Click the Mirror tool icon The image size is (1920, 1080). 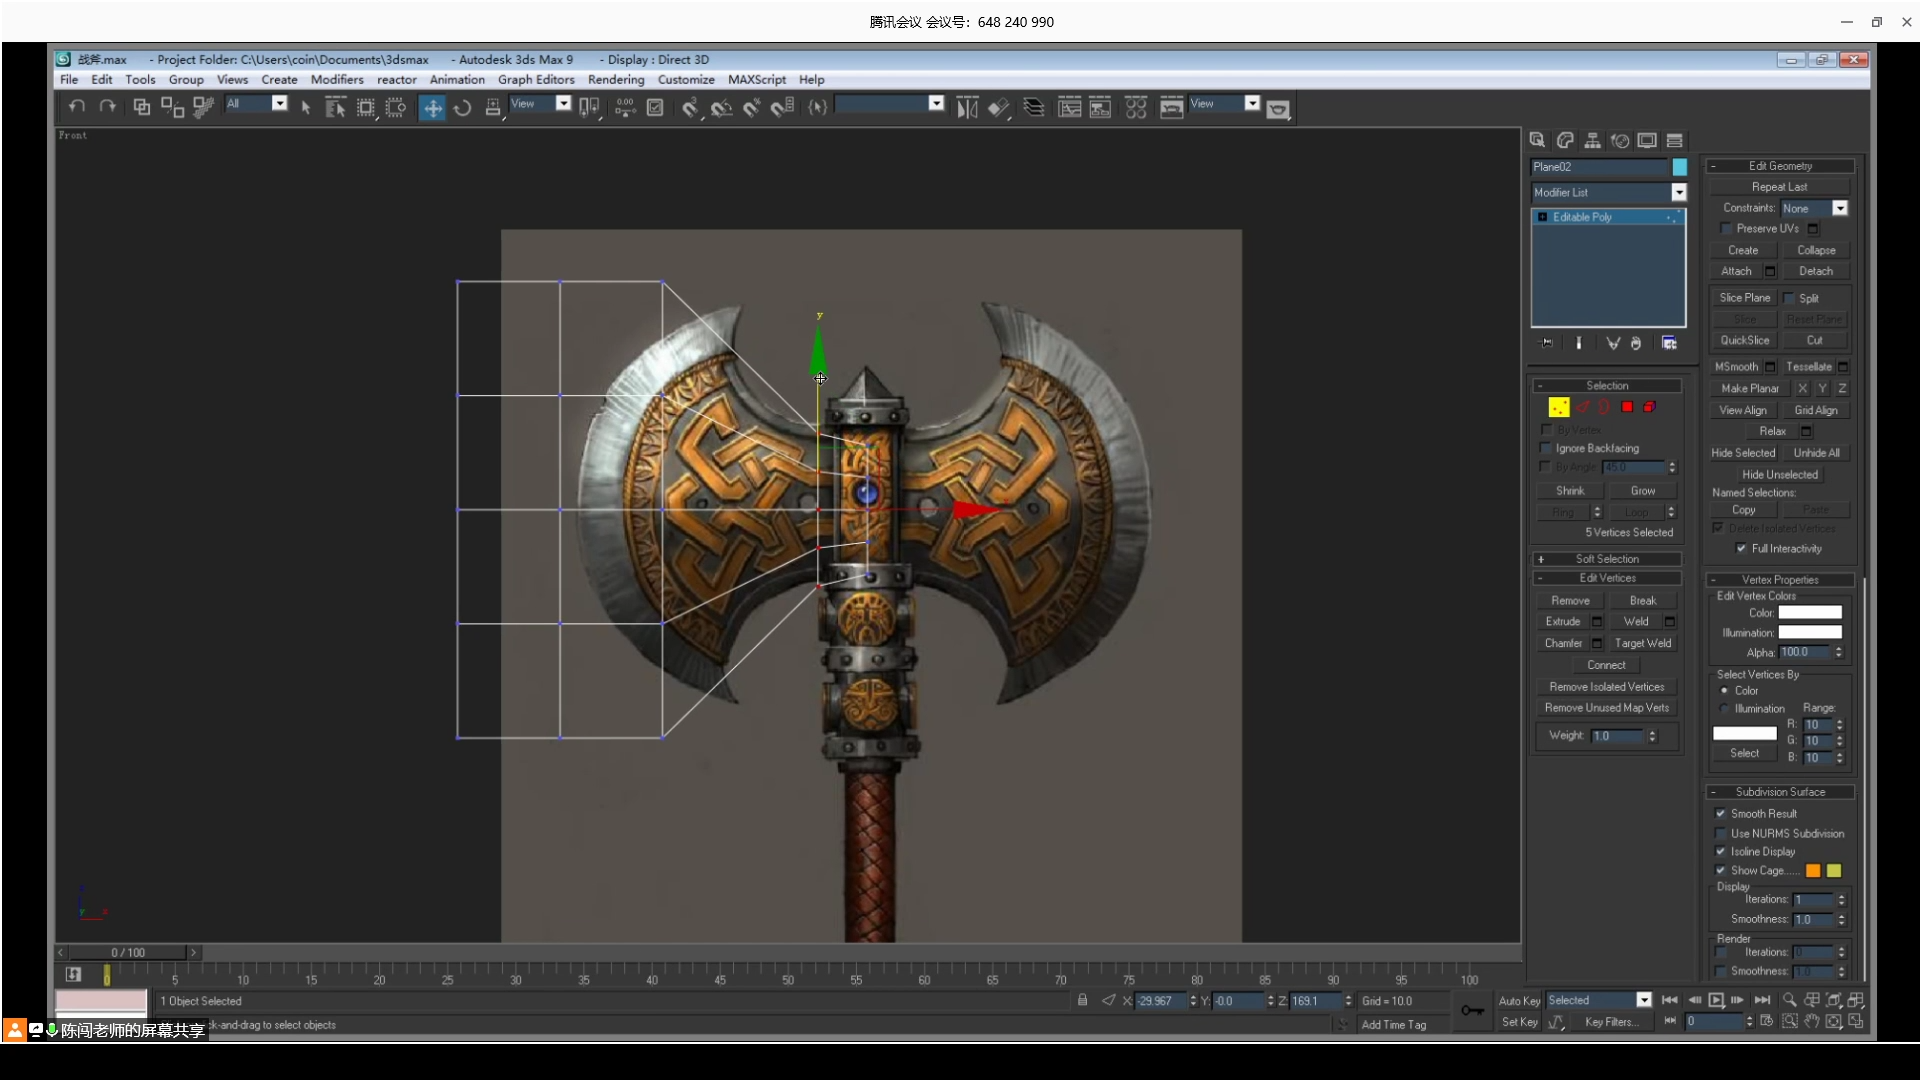[967, 108]
